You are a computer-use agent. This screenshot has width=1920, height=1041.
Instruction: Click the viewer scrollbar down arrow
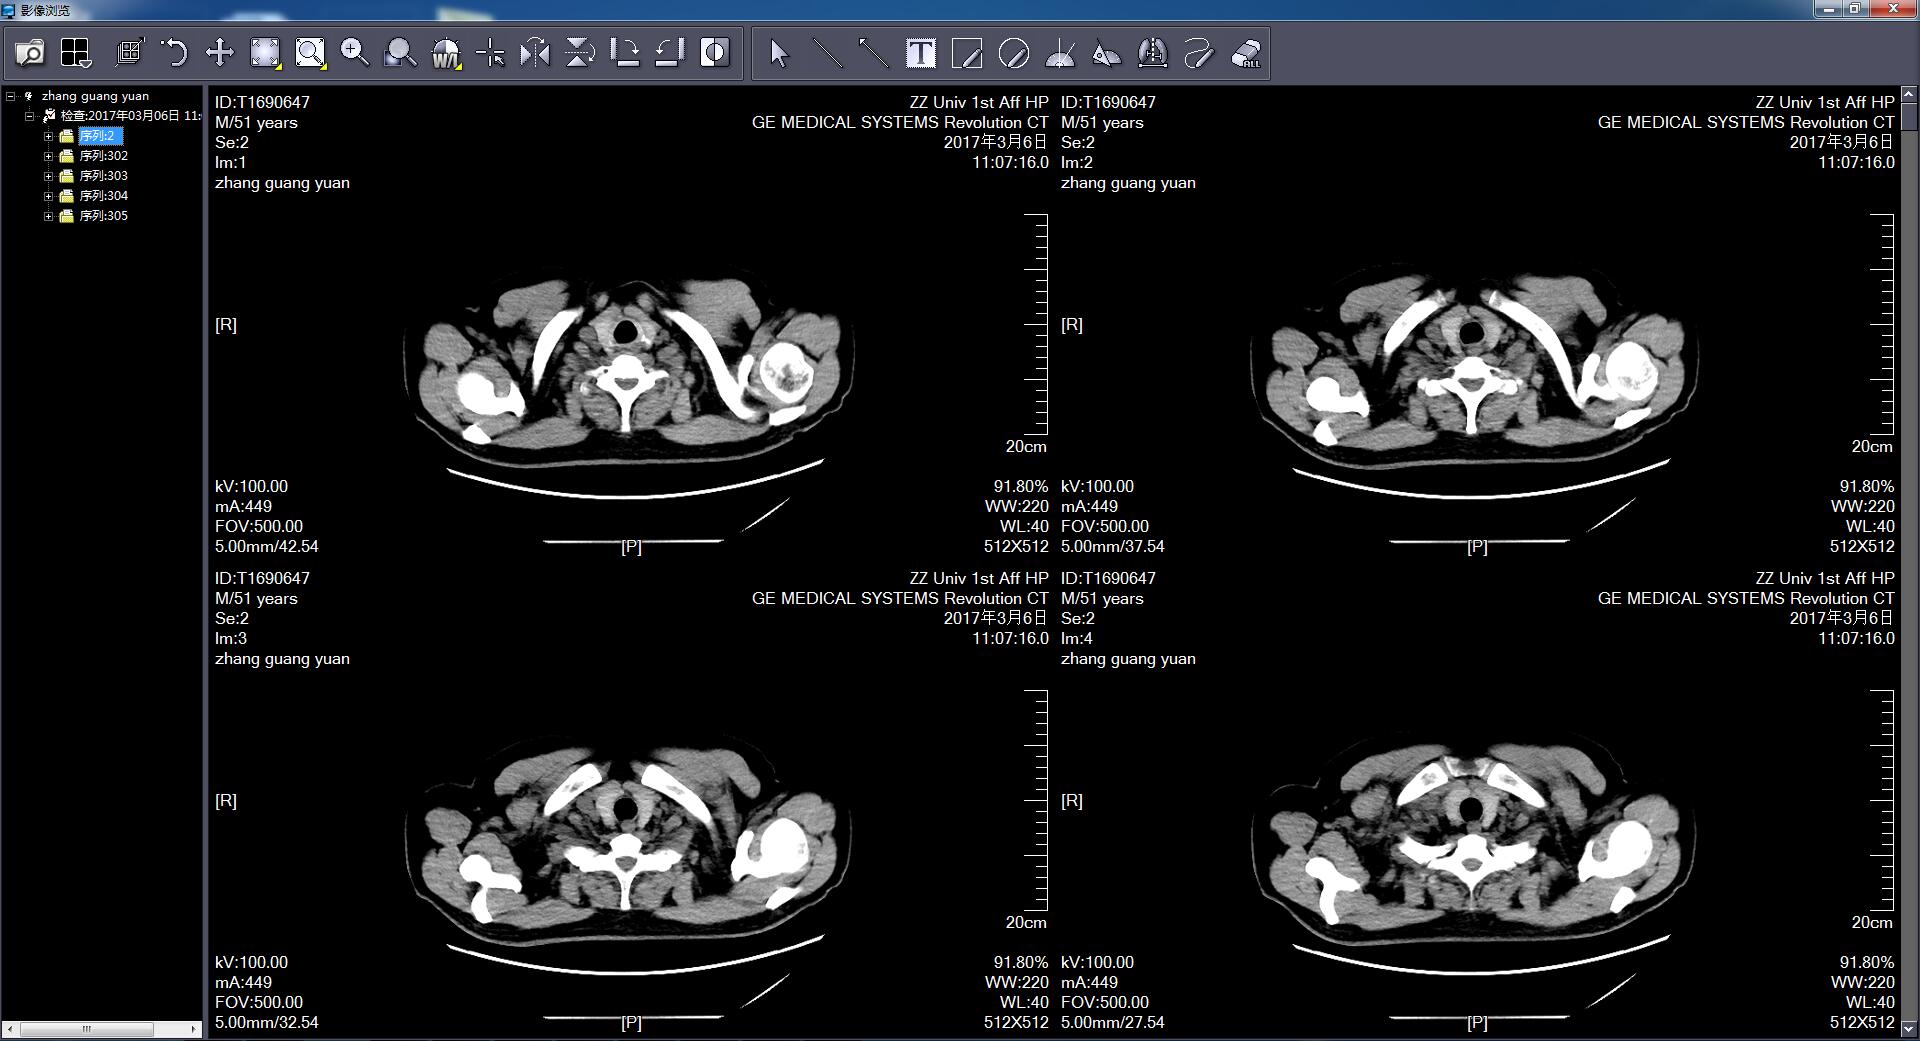pyautogui.click(x=1908, y=1028)
